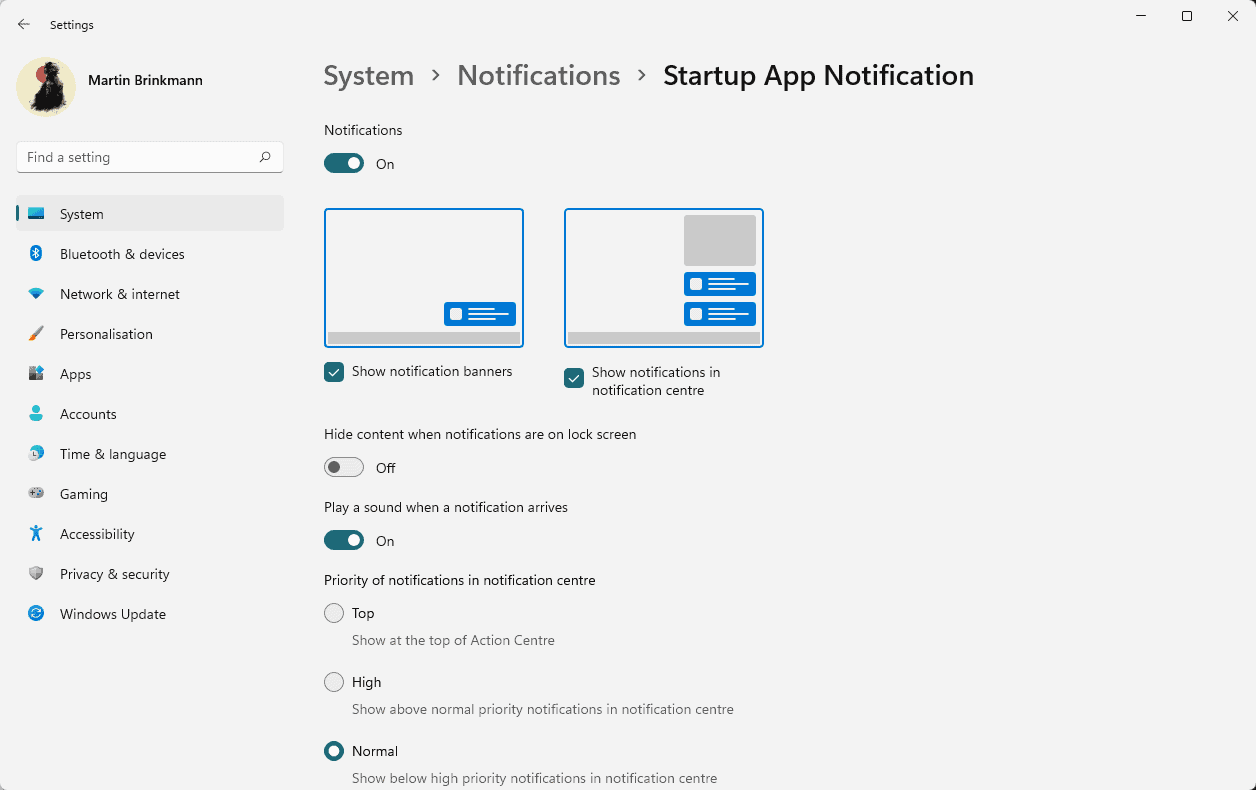Image resolution: width=1256 pixels, height=790 pixels.
Task: Click the Accessibility icon
Action: pyautogui.click(x=35, y=534)
